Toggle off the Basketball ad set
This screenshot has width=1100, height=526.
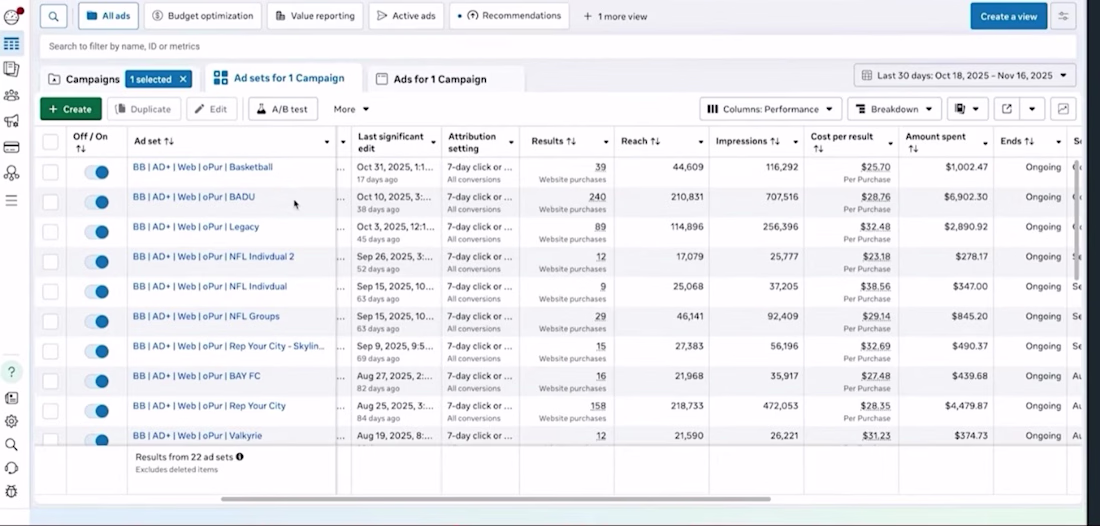pos(97,173)
